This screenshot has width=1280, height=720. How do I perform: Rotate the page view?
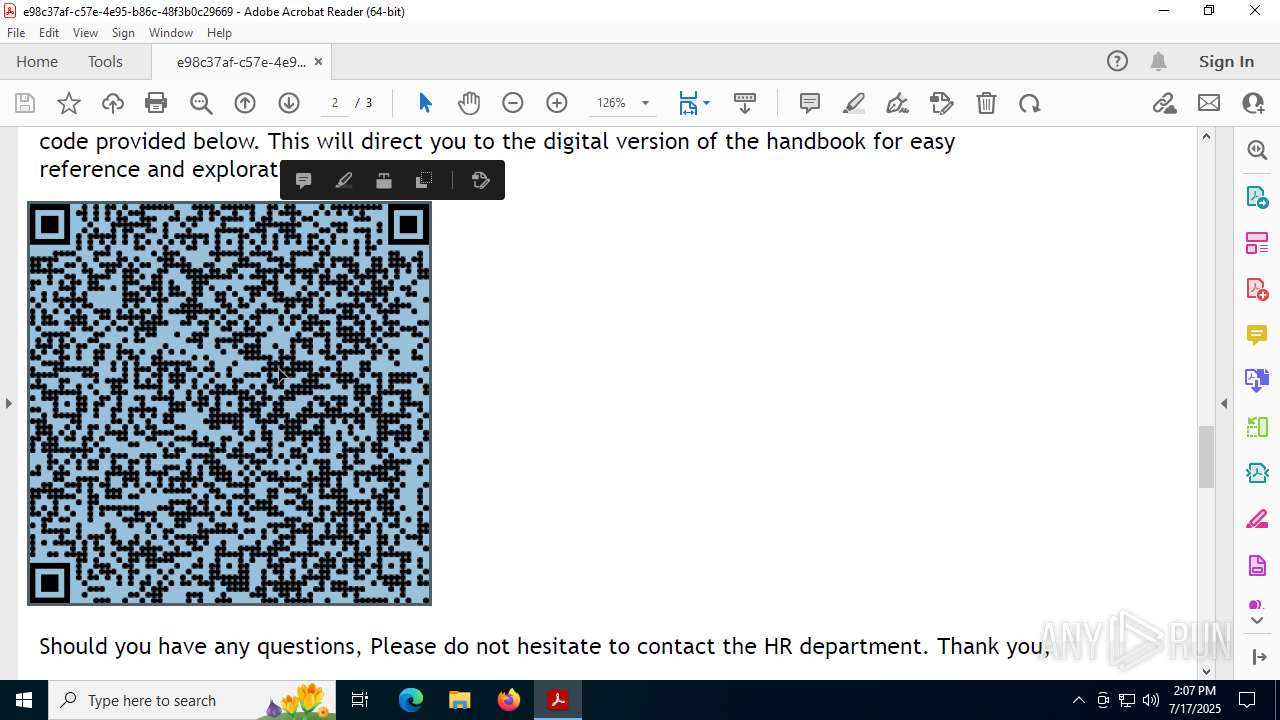pos(1030,103)
